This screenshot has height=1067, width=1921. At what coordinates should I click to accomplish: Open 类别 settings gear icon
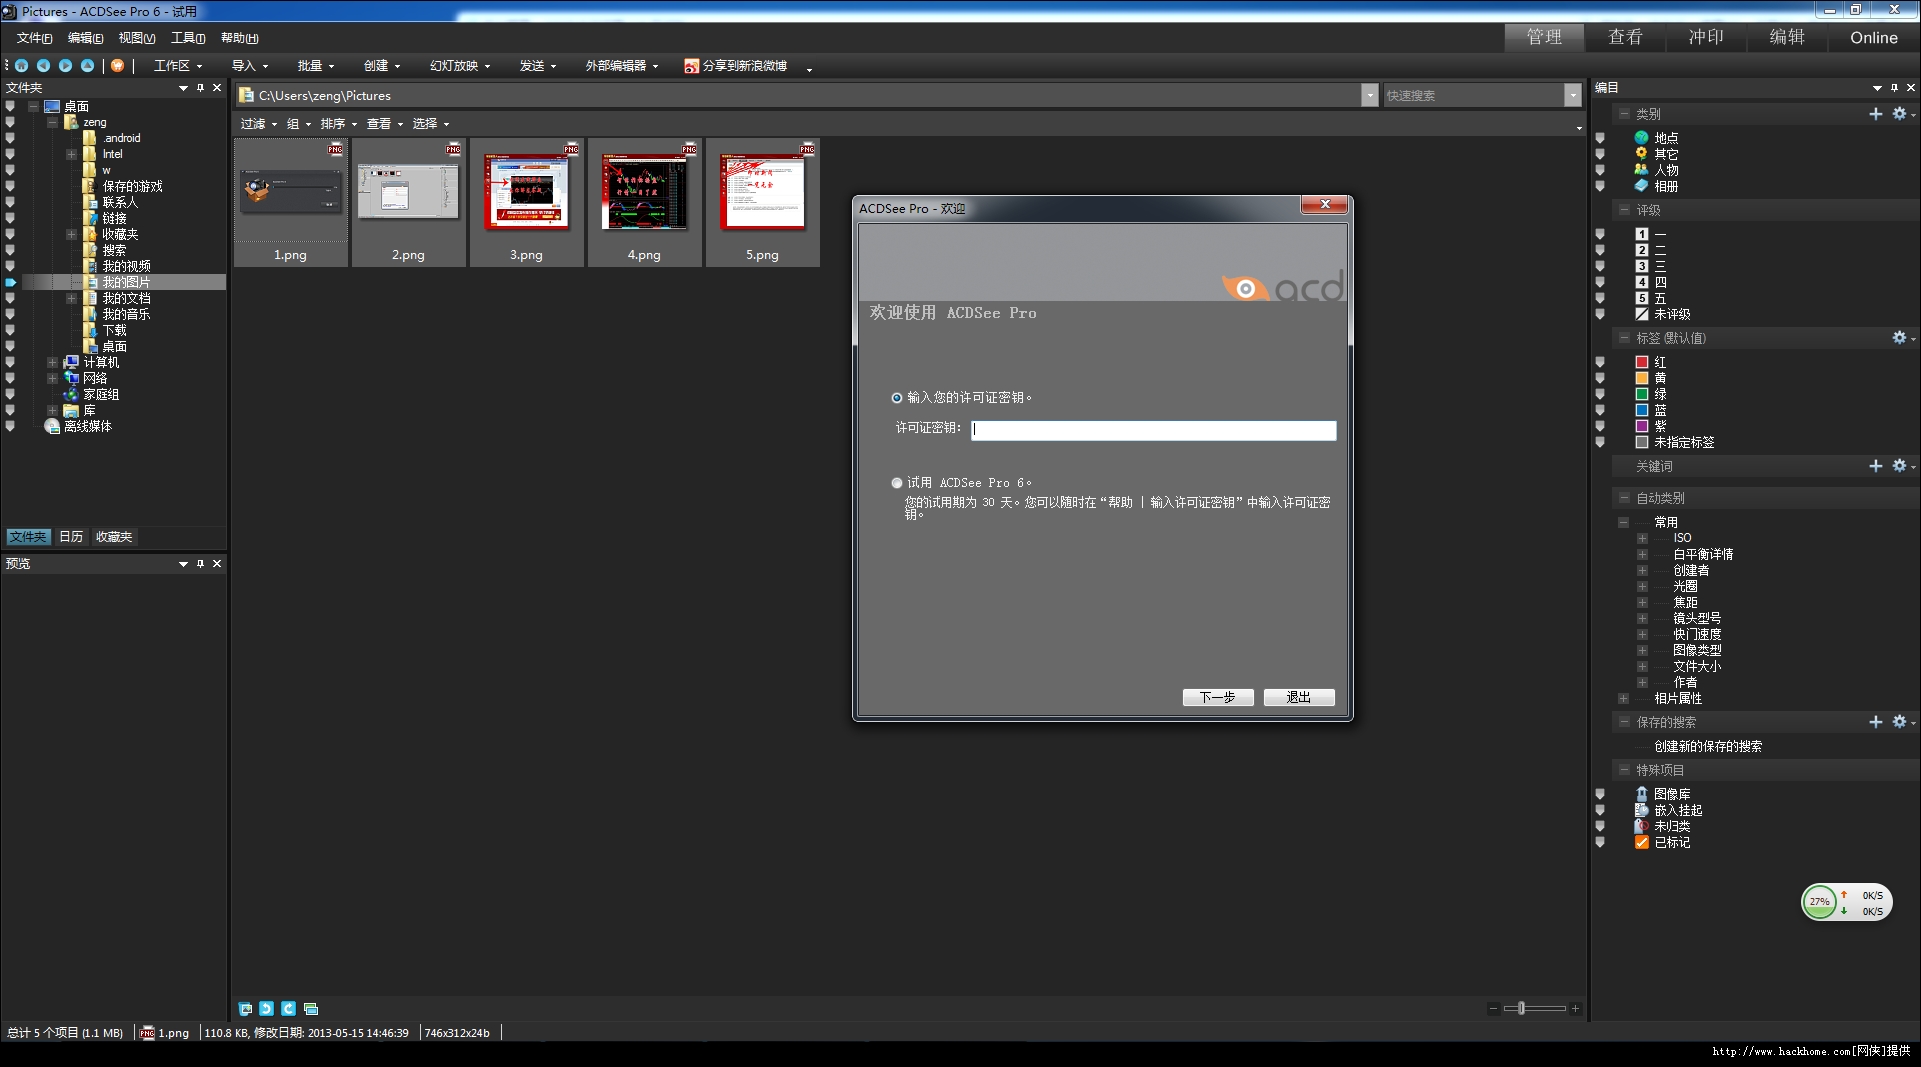click(1899, 114)
